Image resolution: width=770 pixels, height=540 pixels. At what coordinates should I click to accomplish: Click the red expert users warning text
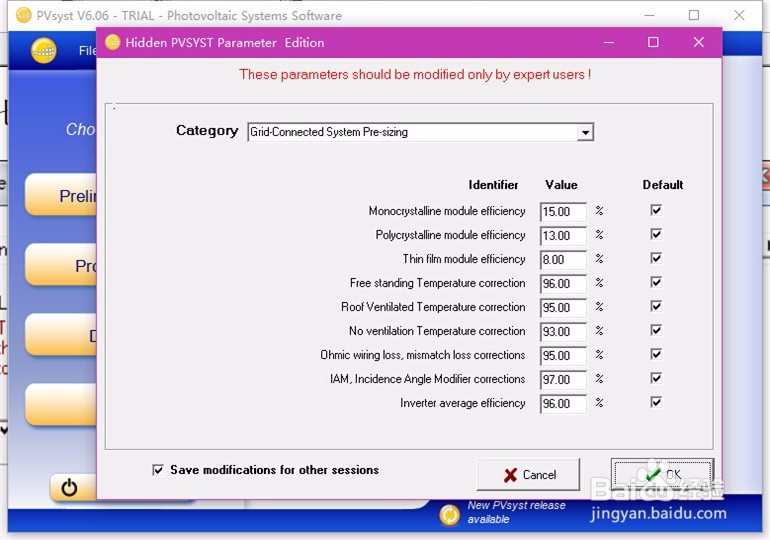click(x=415, y=75)
